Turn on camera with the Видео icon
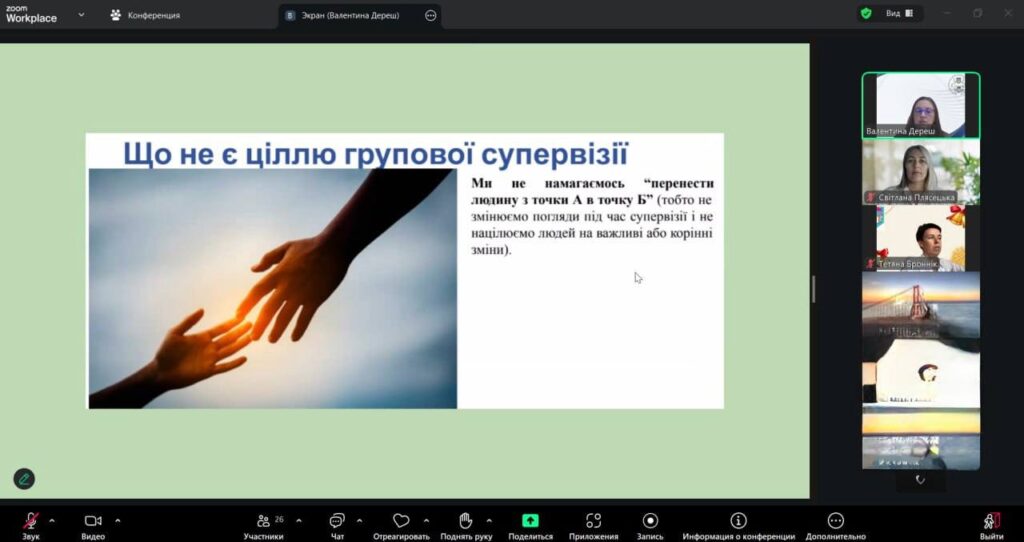The image size is (1024, 542). [93, 521]
